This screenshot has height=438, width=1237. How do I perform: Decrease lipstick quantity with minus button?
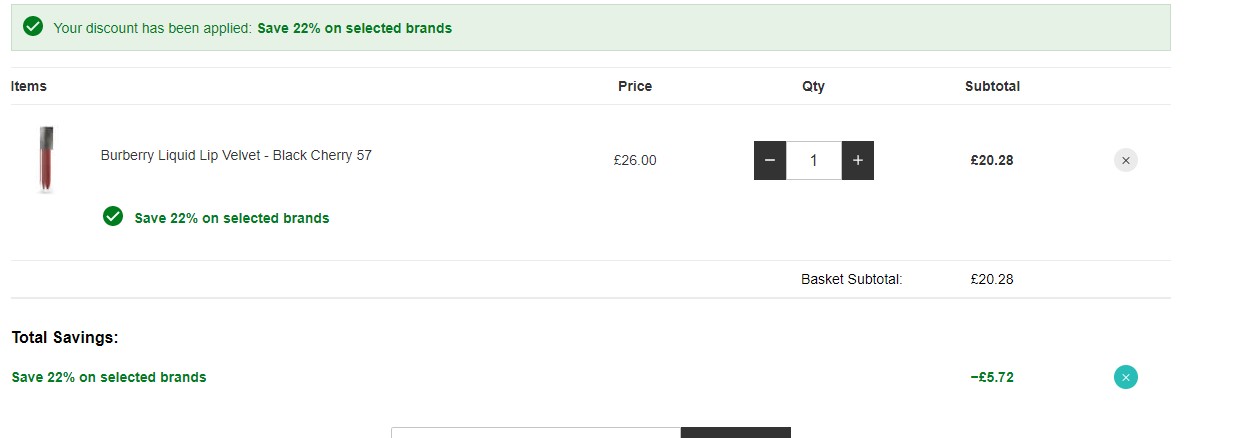click(x=770, y=160)
